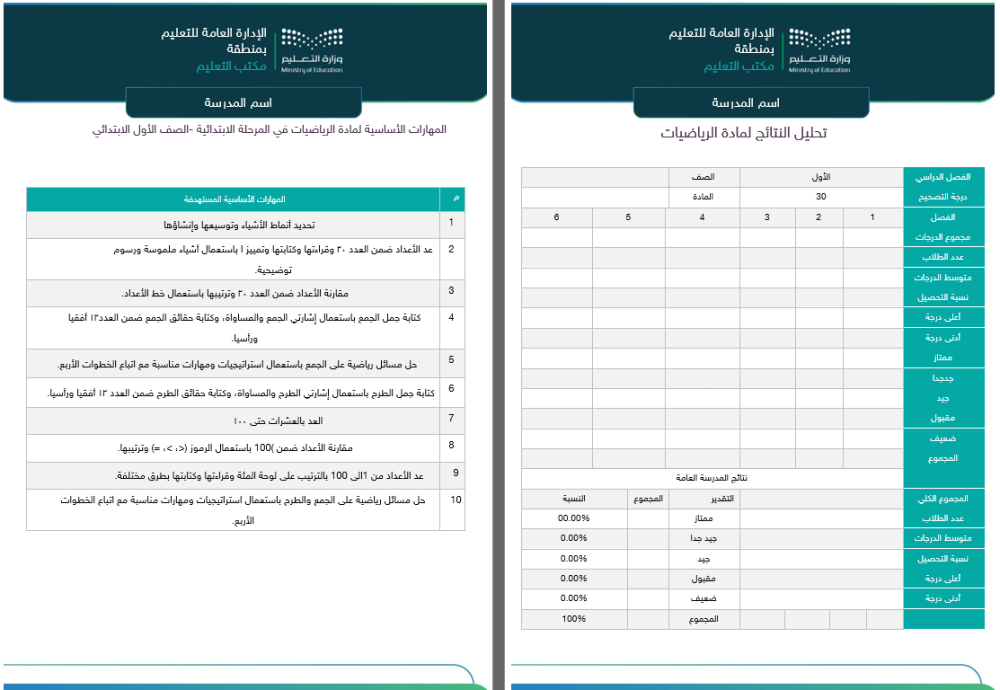Click the column header numbered 6 in results table
Screen dimensions: 1000x690
click(556, 217)
